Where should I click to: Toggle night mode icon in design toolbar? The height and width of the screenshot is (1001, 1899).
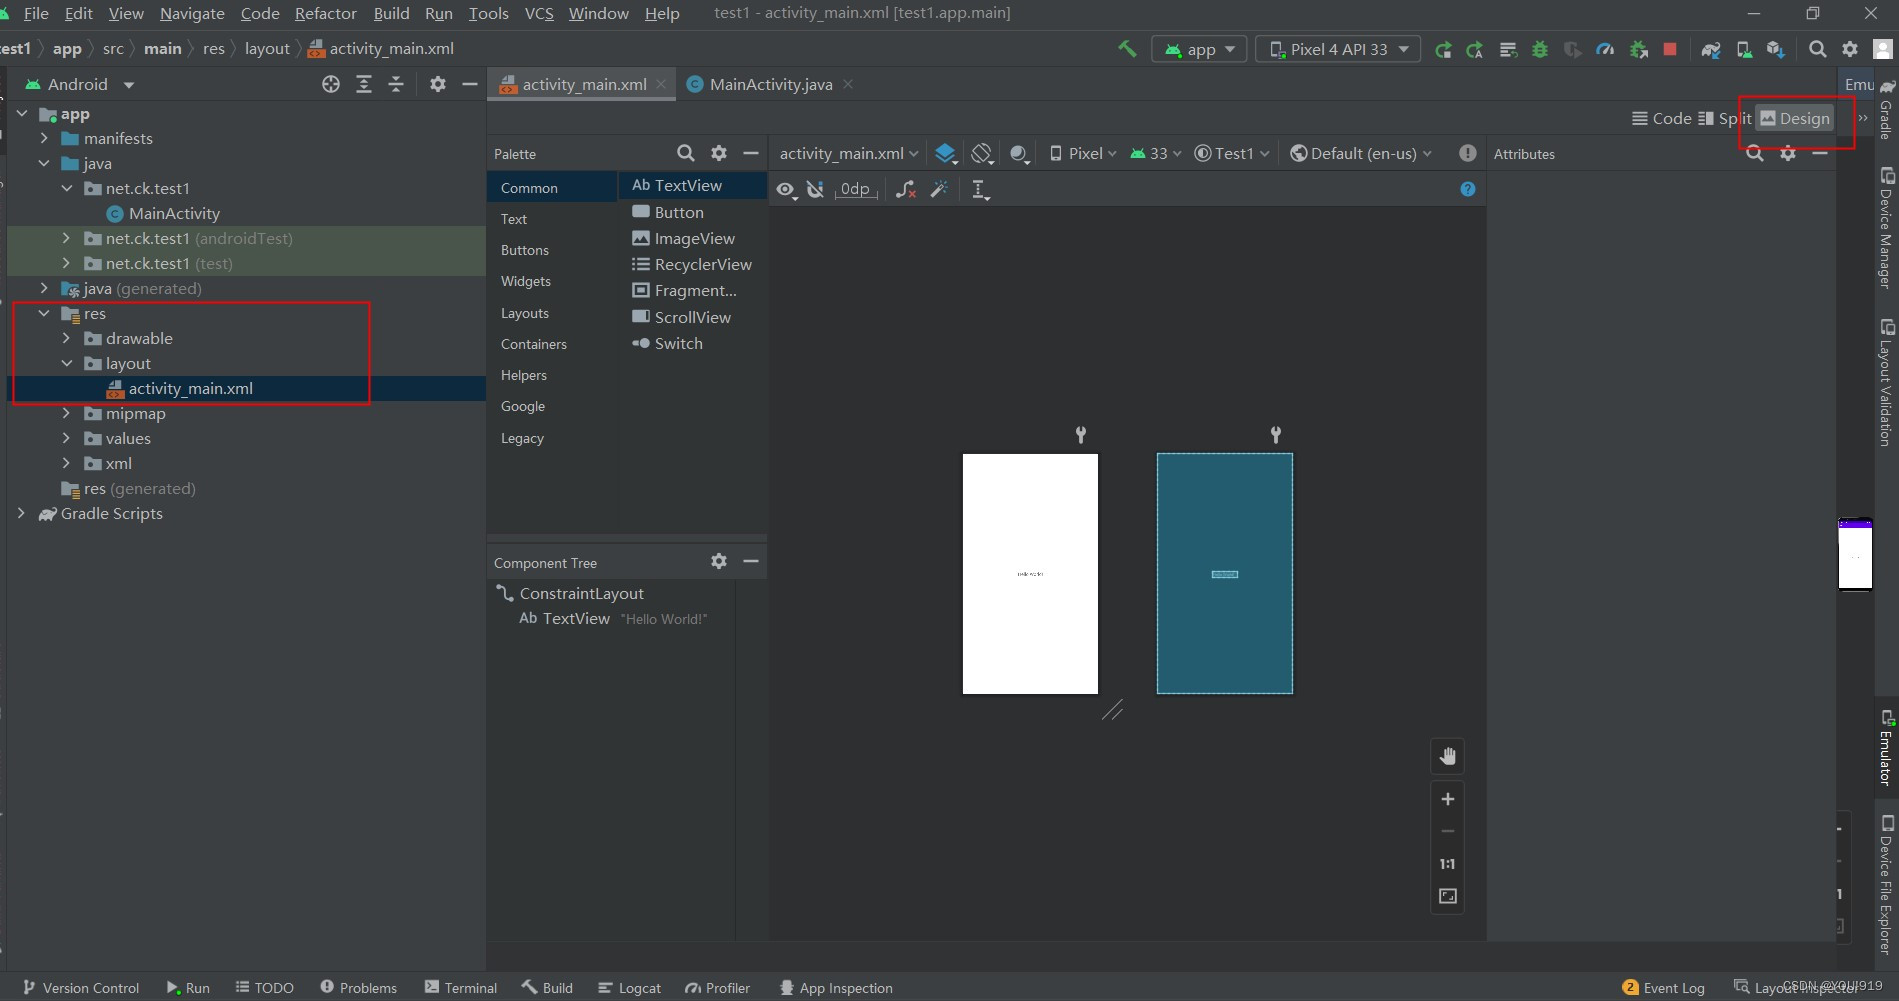pyautogui.click(x=1019, y=153)
